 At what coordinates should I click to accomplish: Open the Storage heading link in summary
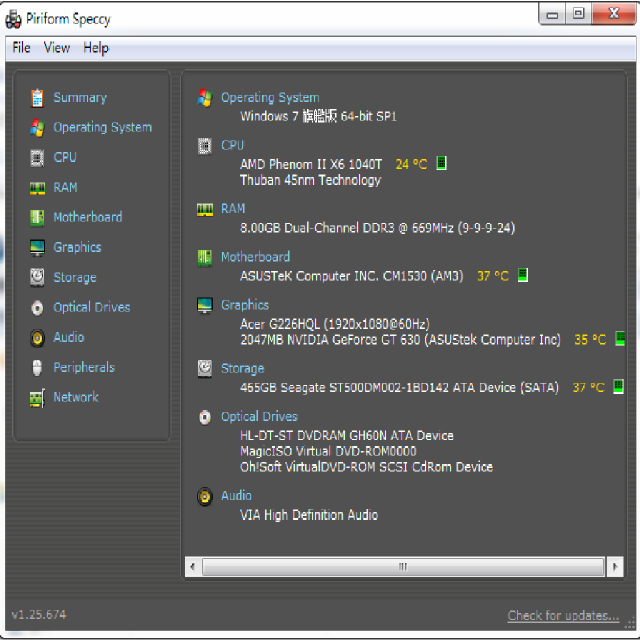[x=242, y=369]
